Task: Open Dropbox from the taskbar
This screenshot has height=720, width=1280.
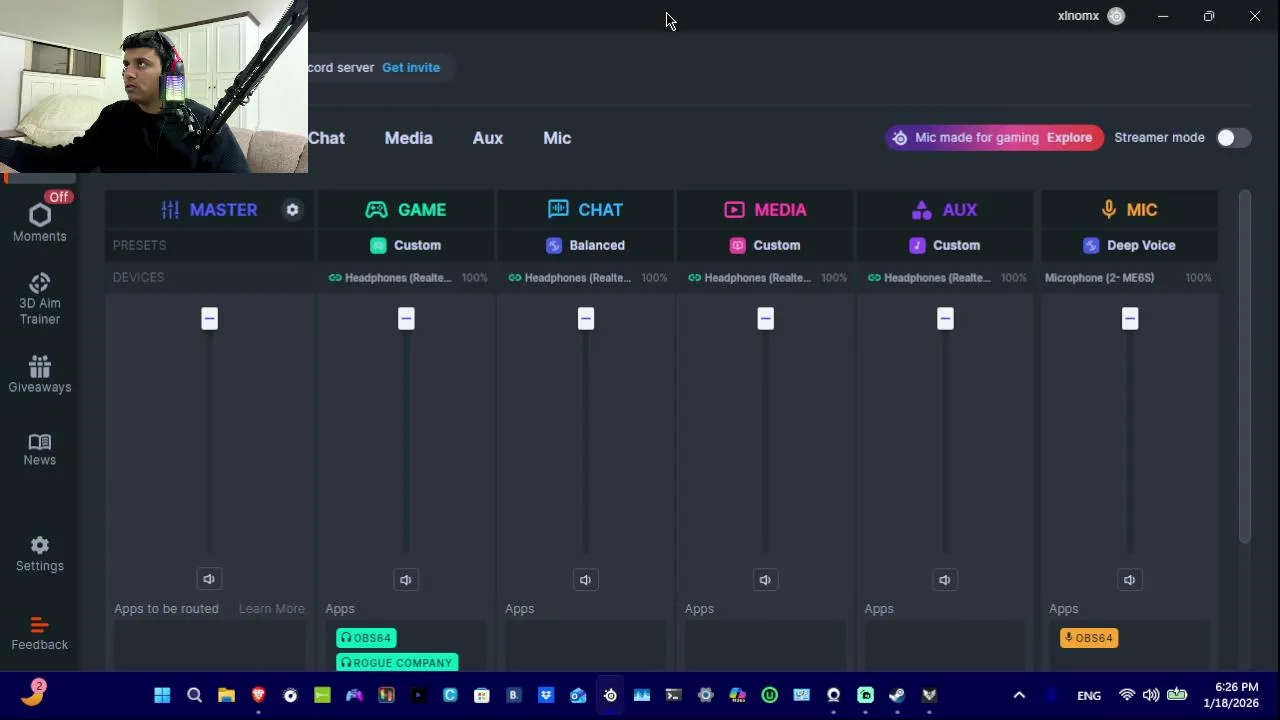Action: [x=546, y=695]
